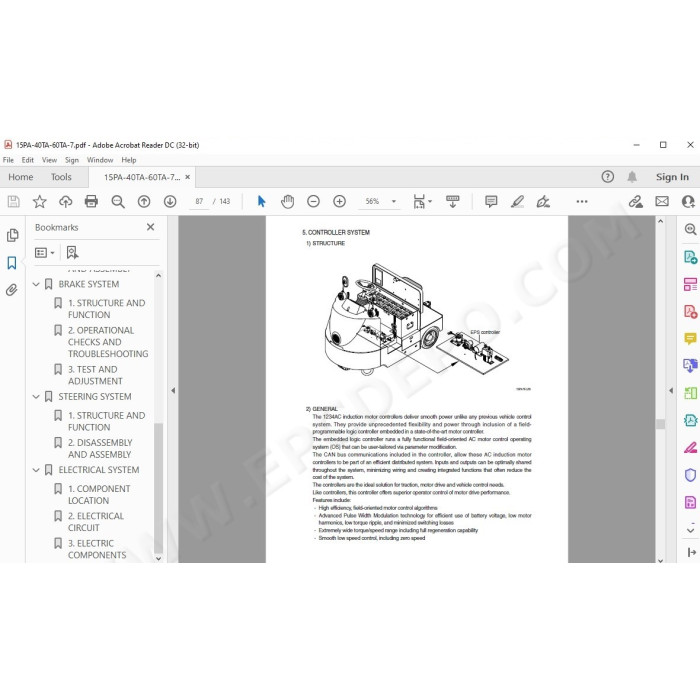Open the Protect shield tool icon
This screenshot has width=700, height=700.
click(690, 475)
